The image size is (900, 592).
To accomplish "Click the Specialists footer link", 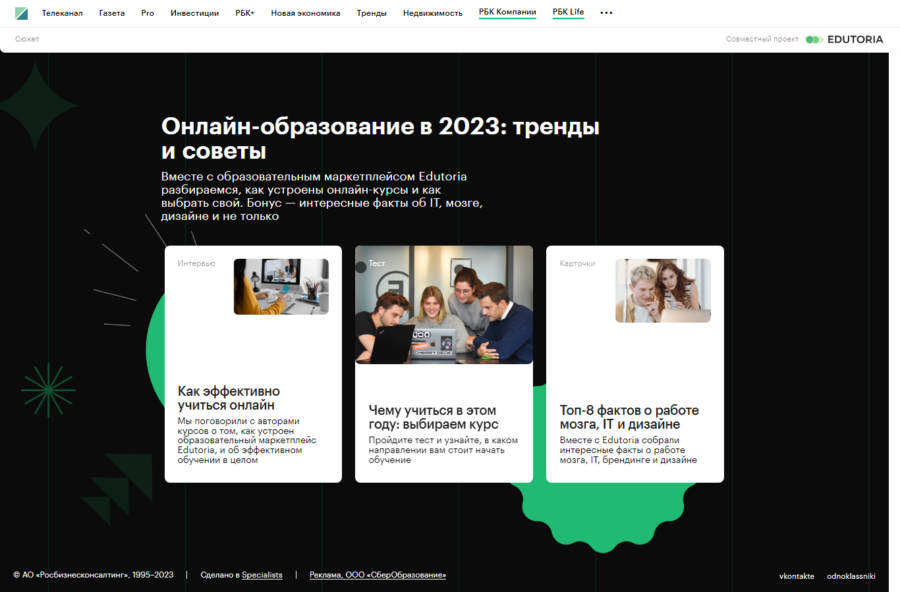I will coord(262,575).
